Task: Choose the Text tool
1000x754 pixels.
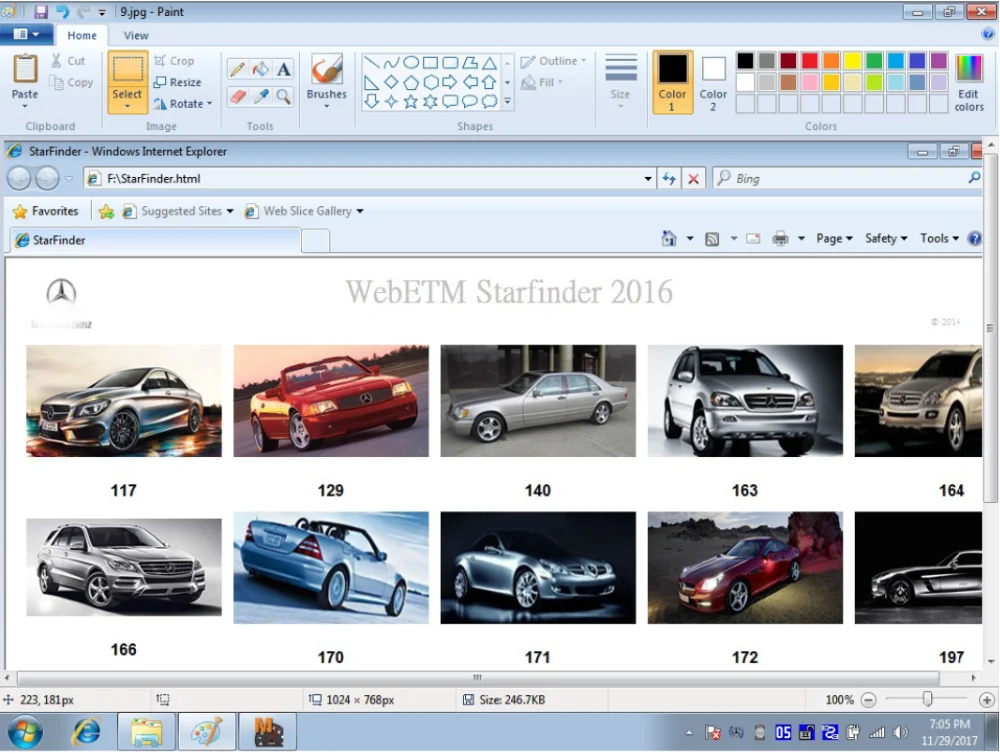Action: coord(284,69)
